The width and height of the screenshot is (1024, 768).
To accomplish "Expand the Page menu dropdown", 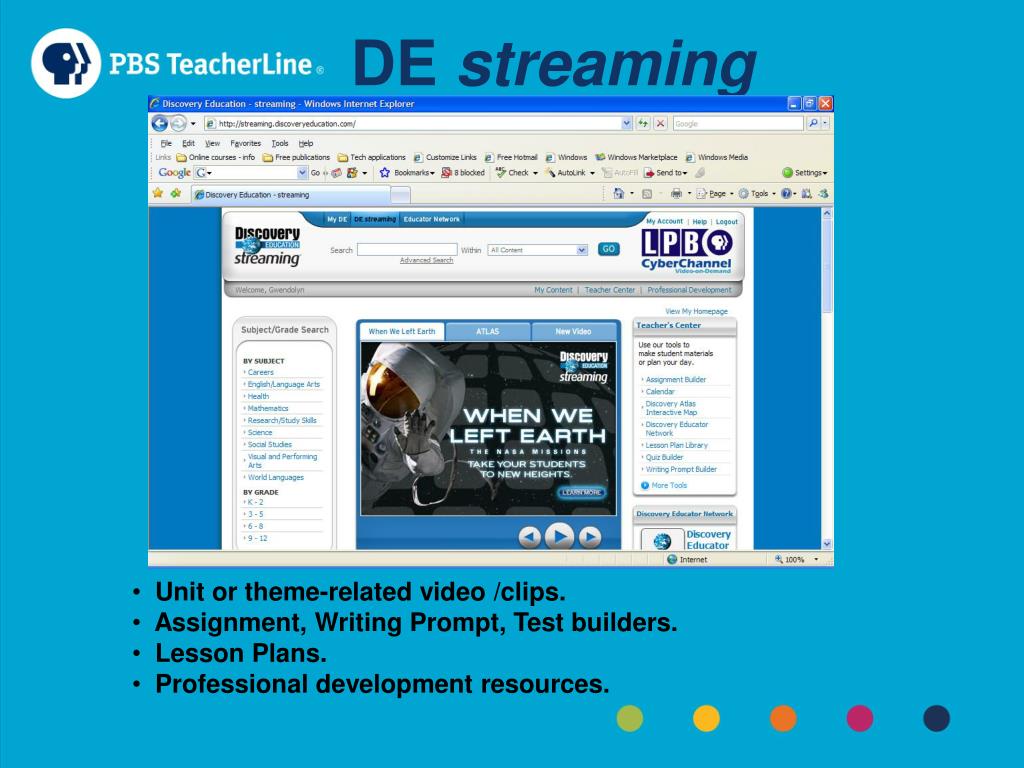I will [731, 193].
